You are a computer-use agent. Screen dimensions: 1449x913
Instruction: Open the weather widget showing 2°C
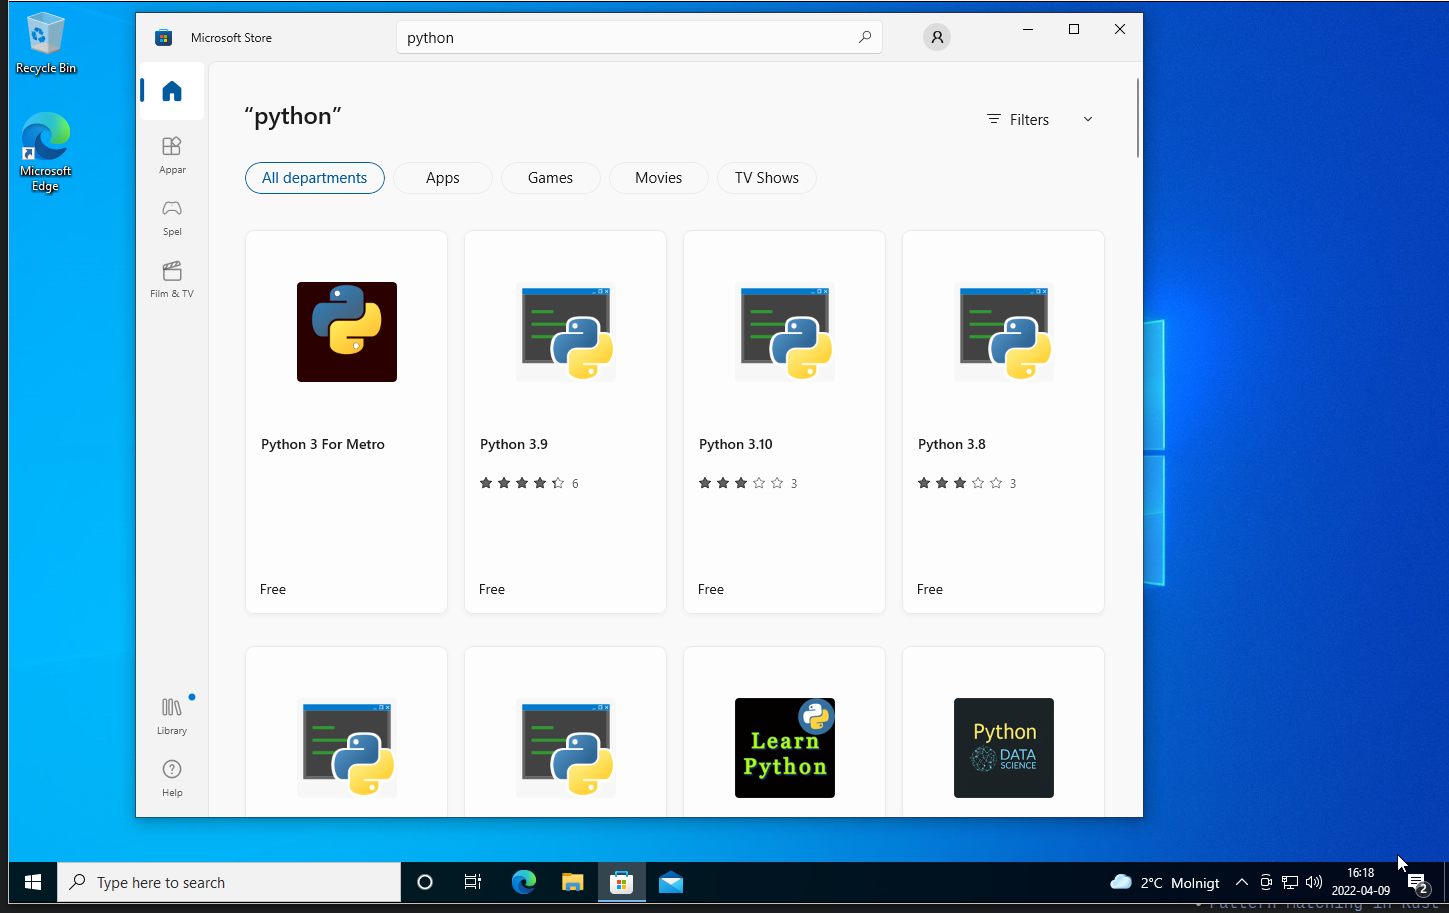(1165, 882)
